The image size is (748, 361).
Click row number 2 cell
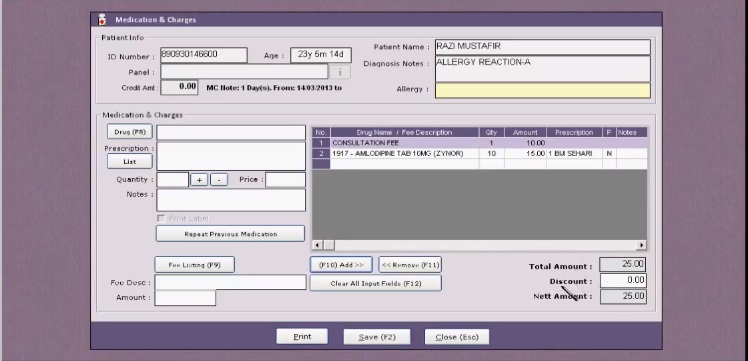tap(321, 154)
